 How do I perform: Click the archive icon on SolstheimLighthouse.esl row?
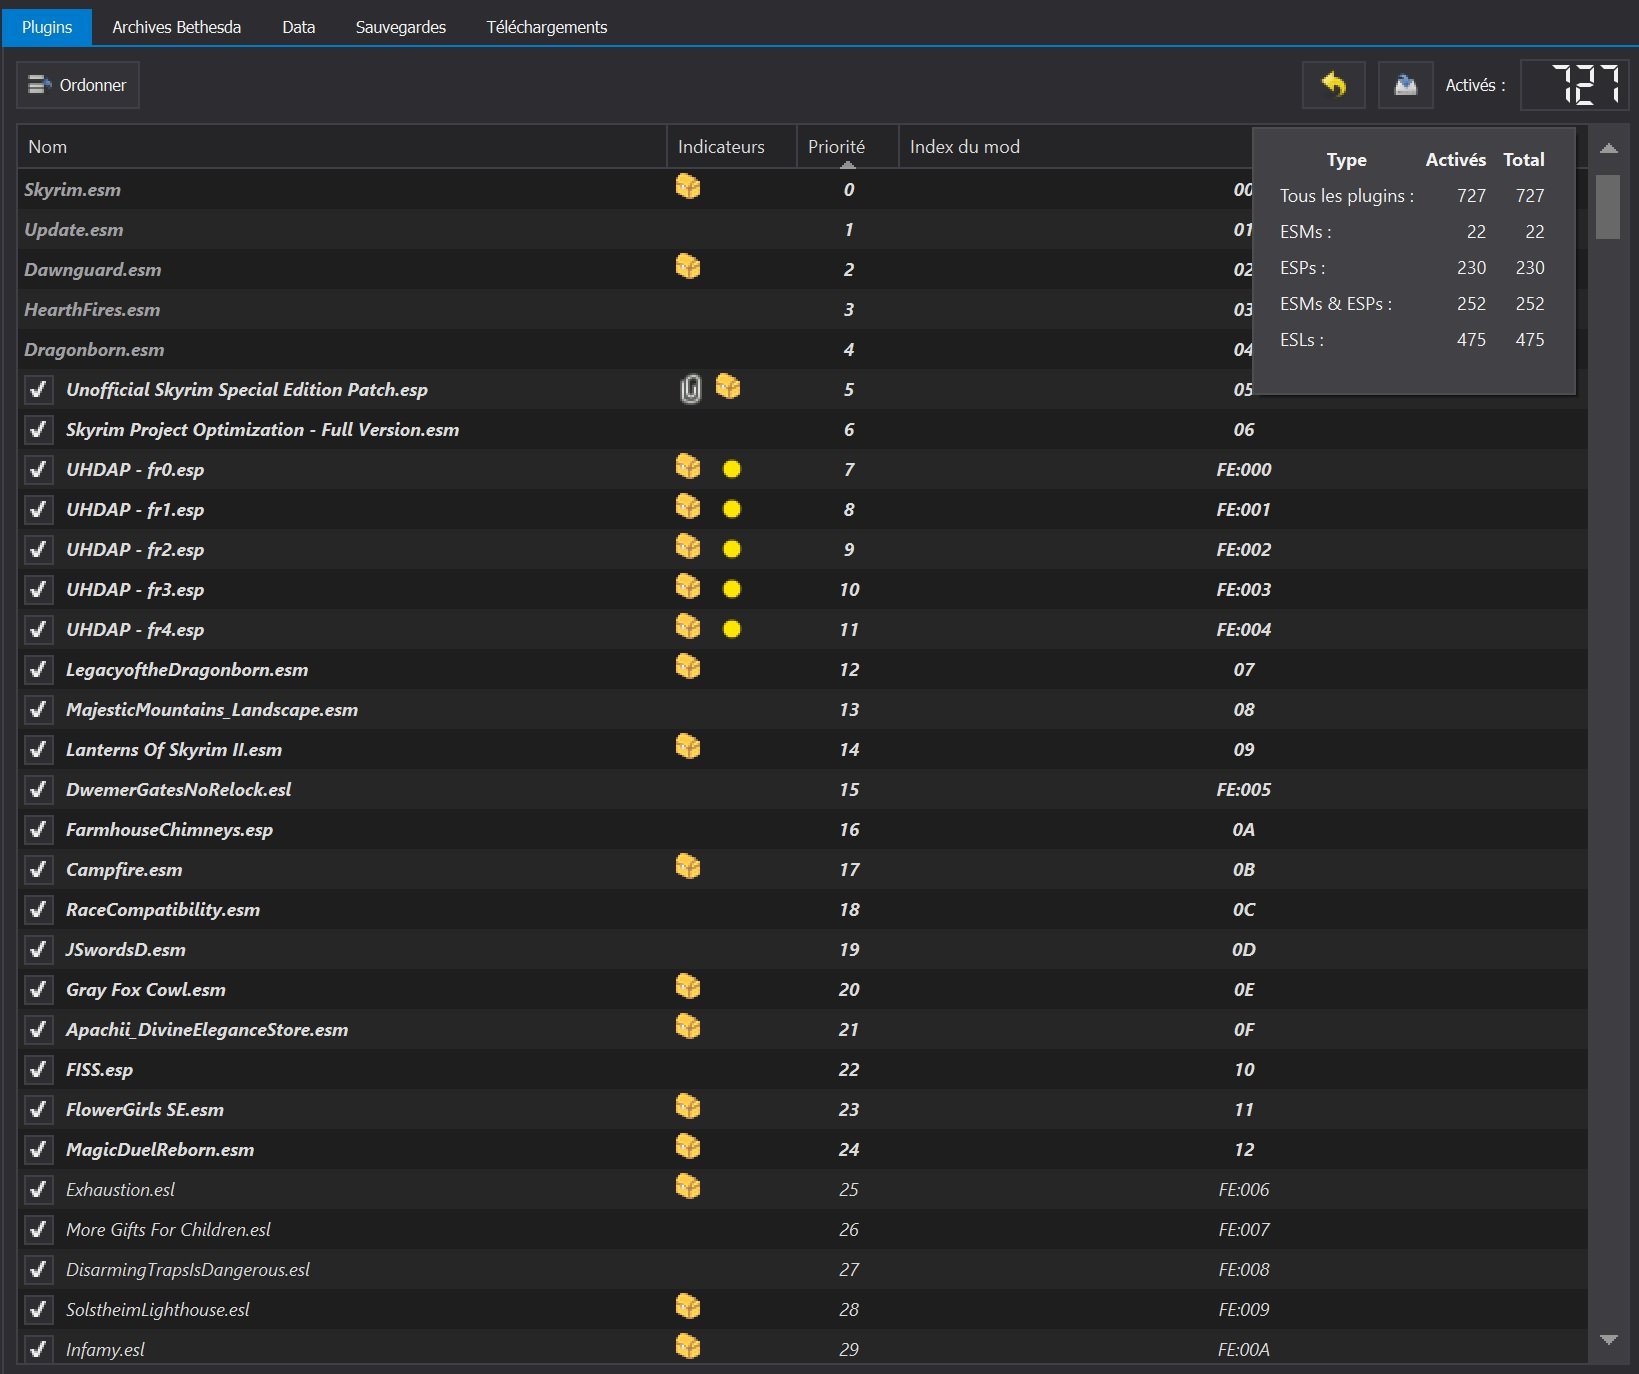tap(688, 1307)
